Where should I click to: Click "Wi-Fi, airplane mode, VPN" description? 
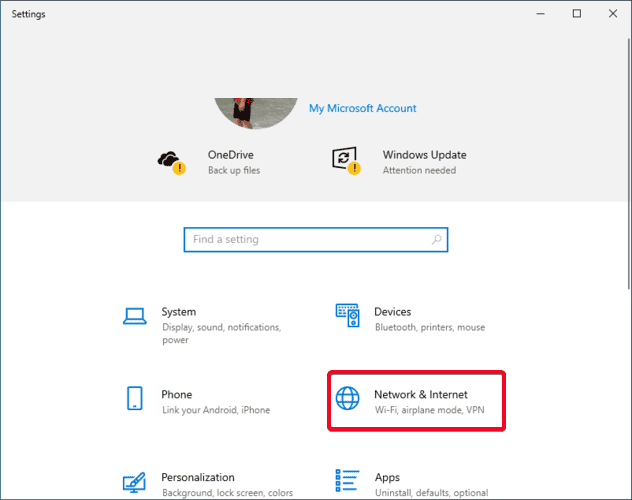point(429,410)
